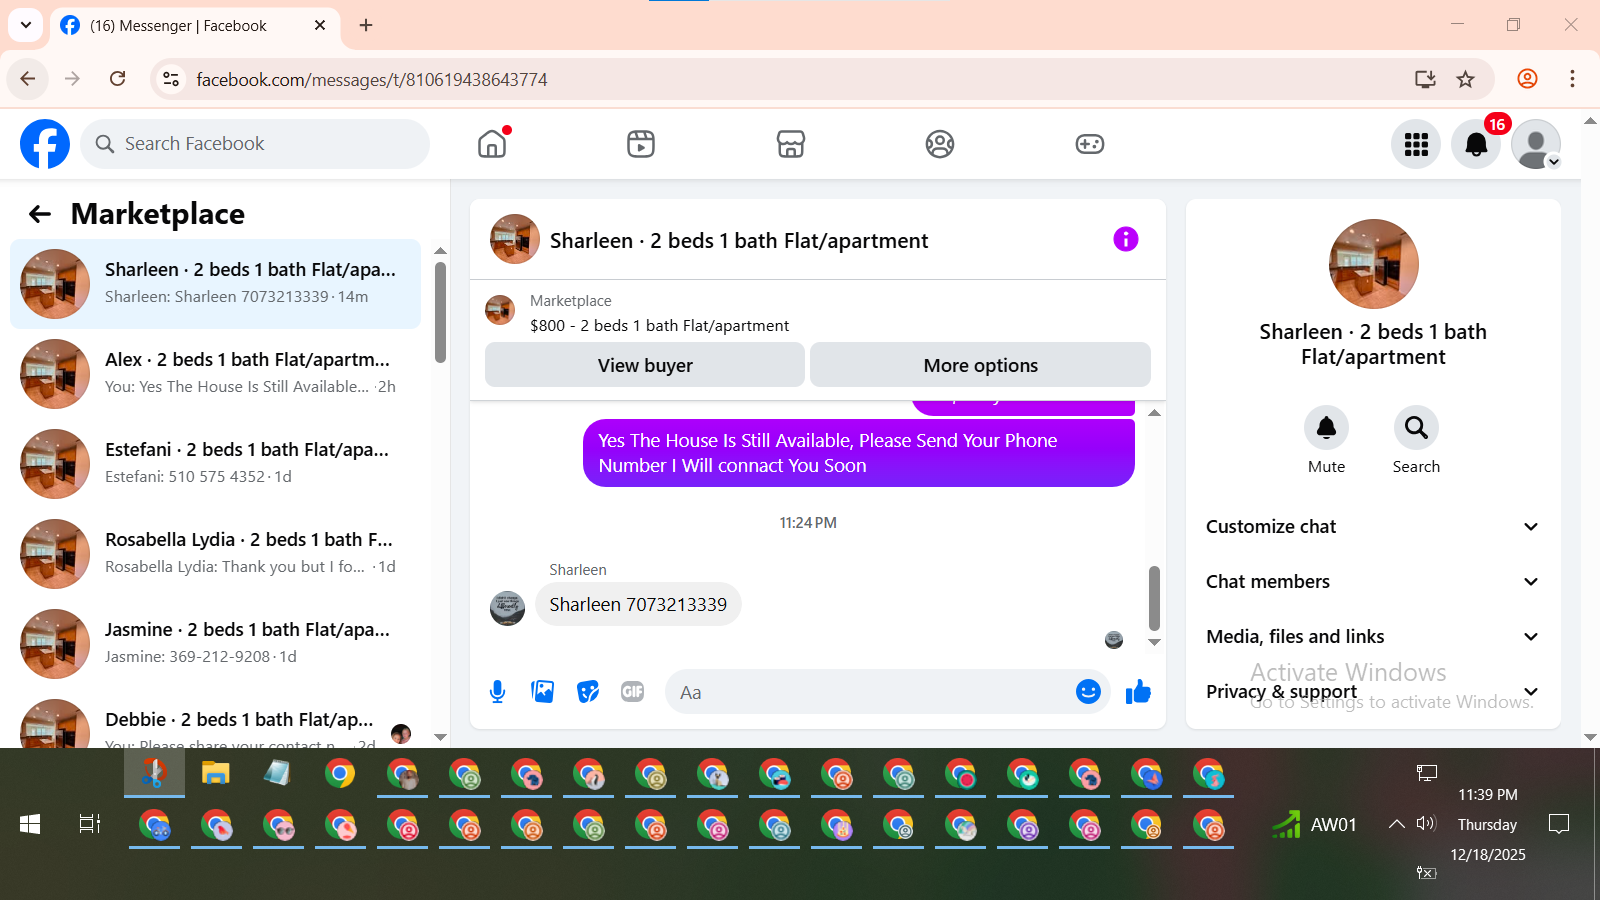Open account profile dropdown avatar
Image resolution: width=1600 pixels, height=900 pixels.
pyautogui.click(x=1536, y=144)
